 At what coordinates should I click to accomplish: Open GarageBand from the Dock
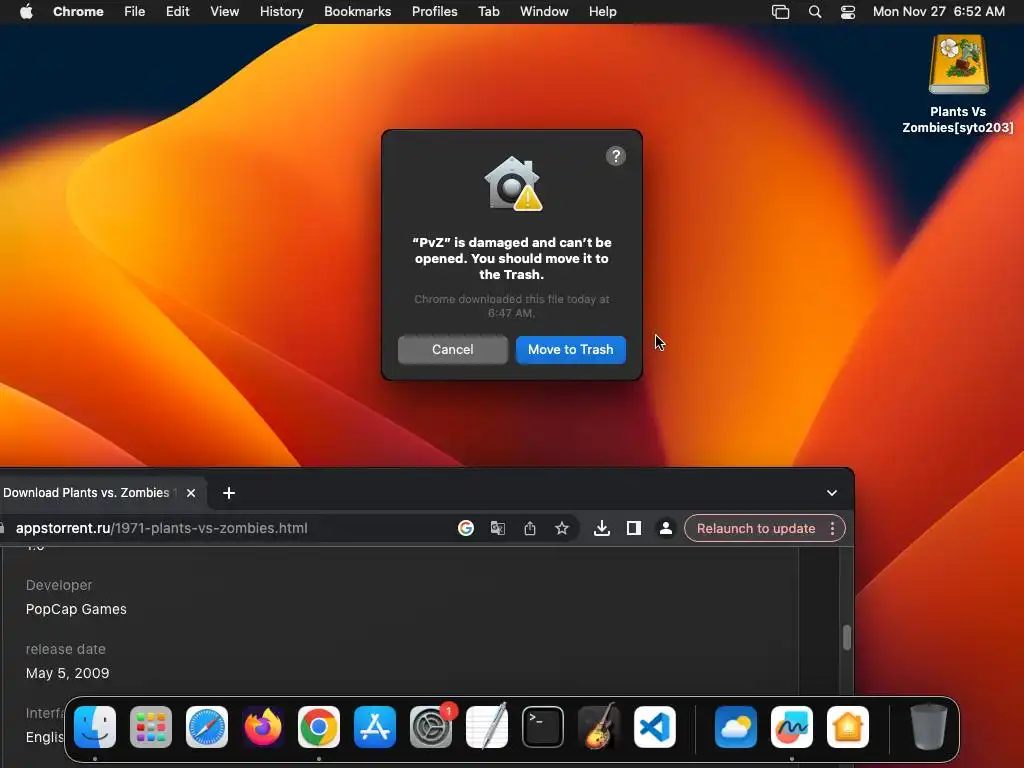click(x=599, y=727)
